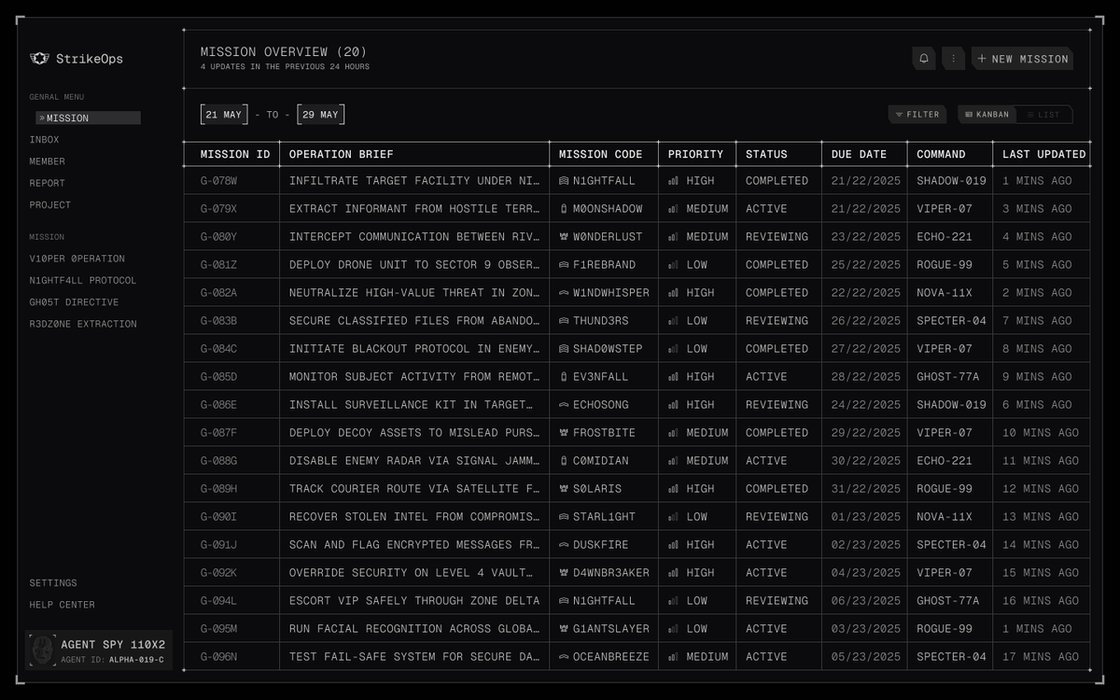Open Member in the sidebar menu
This screenshot has width=1120, height=700.
click(47, 161)
